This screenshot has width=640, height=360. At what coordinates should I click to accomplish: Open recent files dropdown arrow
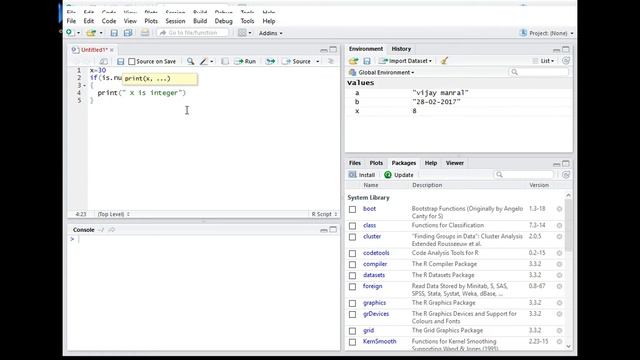coord(101,33)
